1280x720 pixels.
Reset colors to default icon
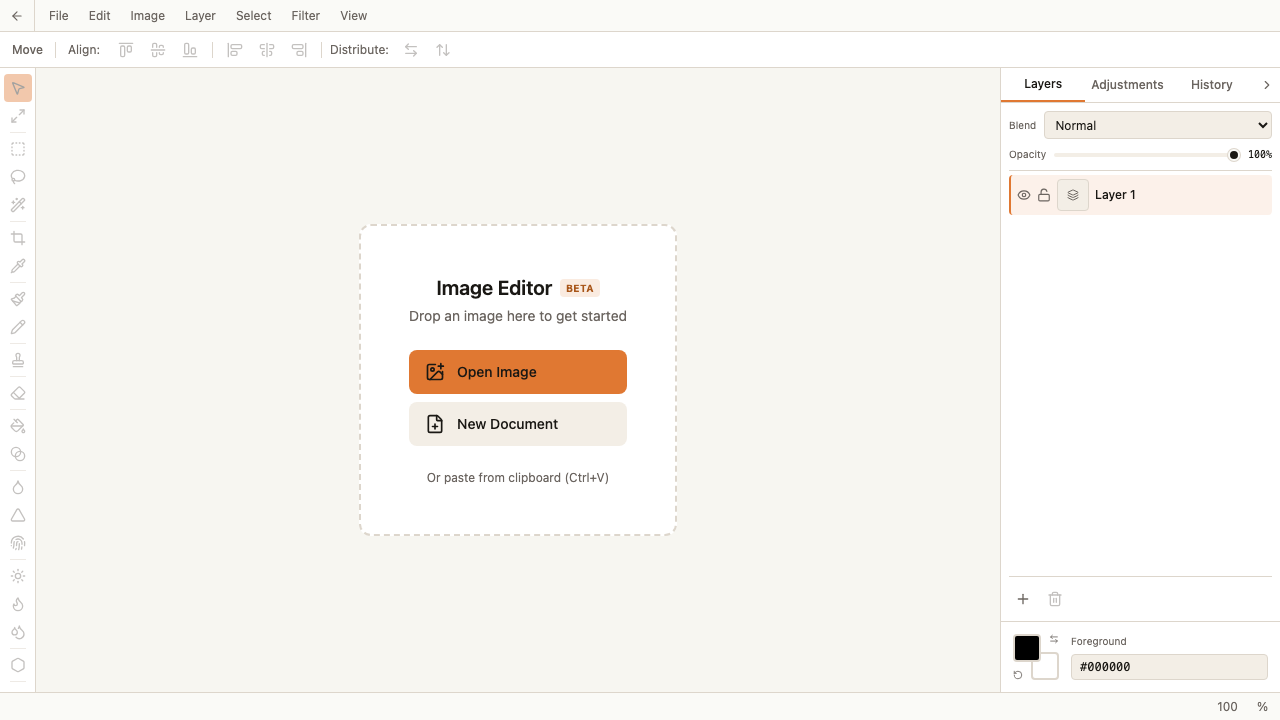1018,675
